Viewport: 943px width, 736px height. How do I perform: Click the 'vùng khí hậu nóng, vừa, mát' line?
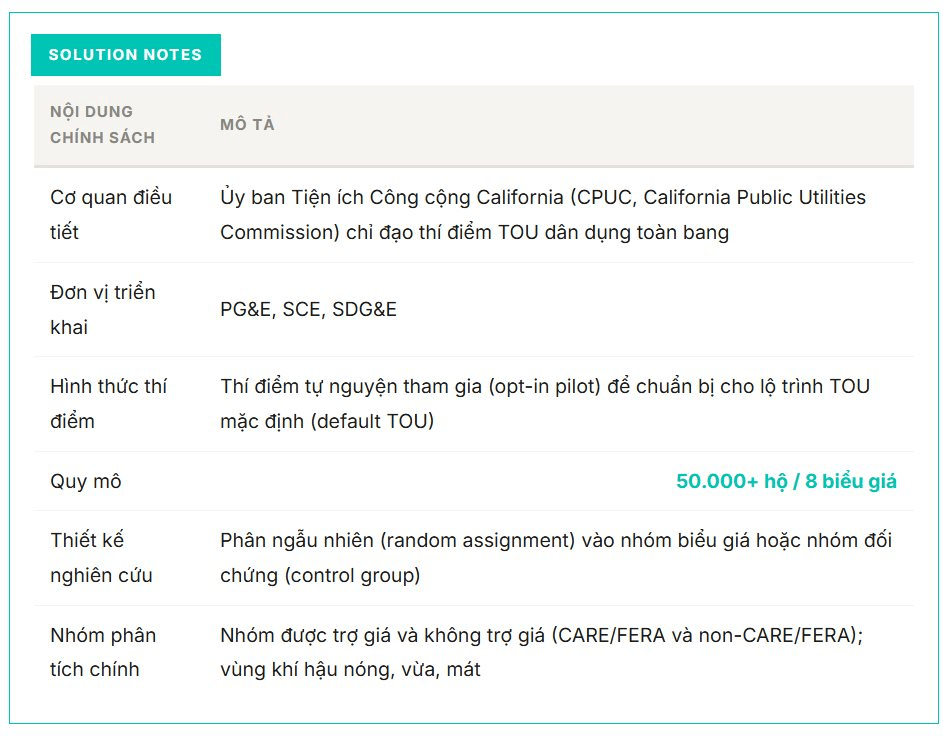pyautogui.click(x=350, y=669)
